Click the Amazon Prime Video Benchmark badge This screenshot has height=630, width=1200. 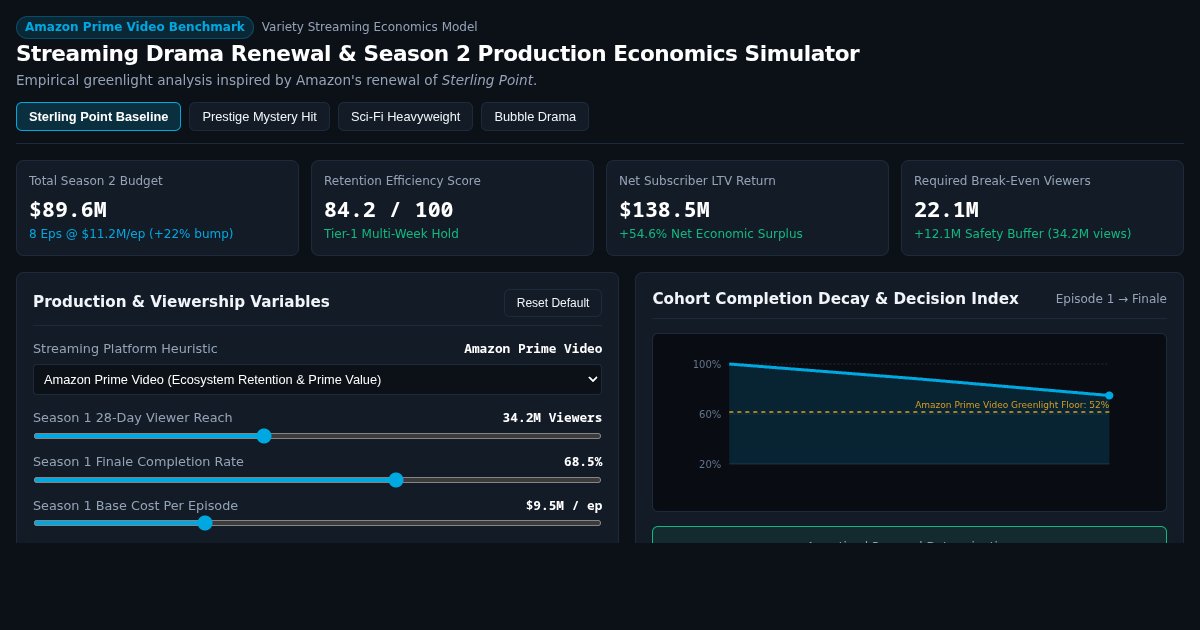click(135, 27)
